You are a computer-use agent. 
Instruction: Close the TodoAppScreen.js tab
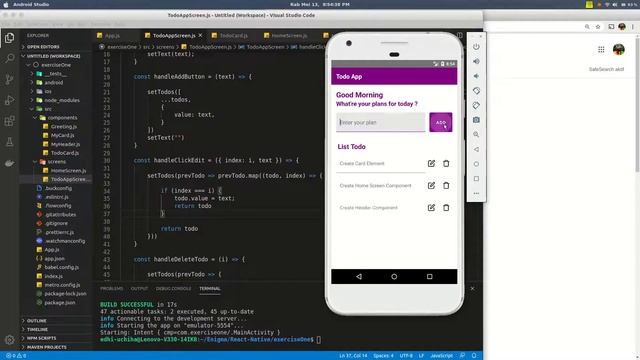[x=200, y=36]
